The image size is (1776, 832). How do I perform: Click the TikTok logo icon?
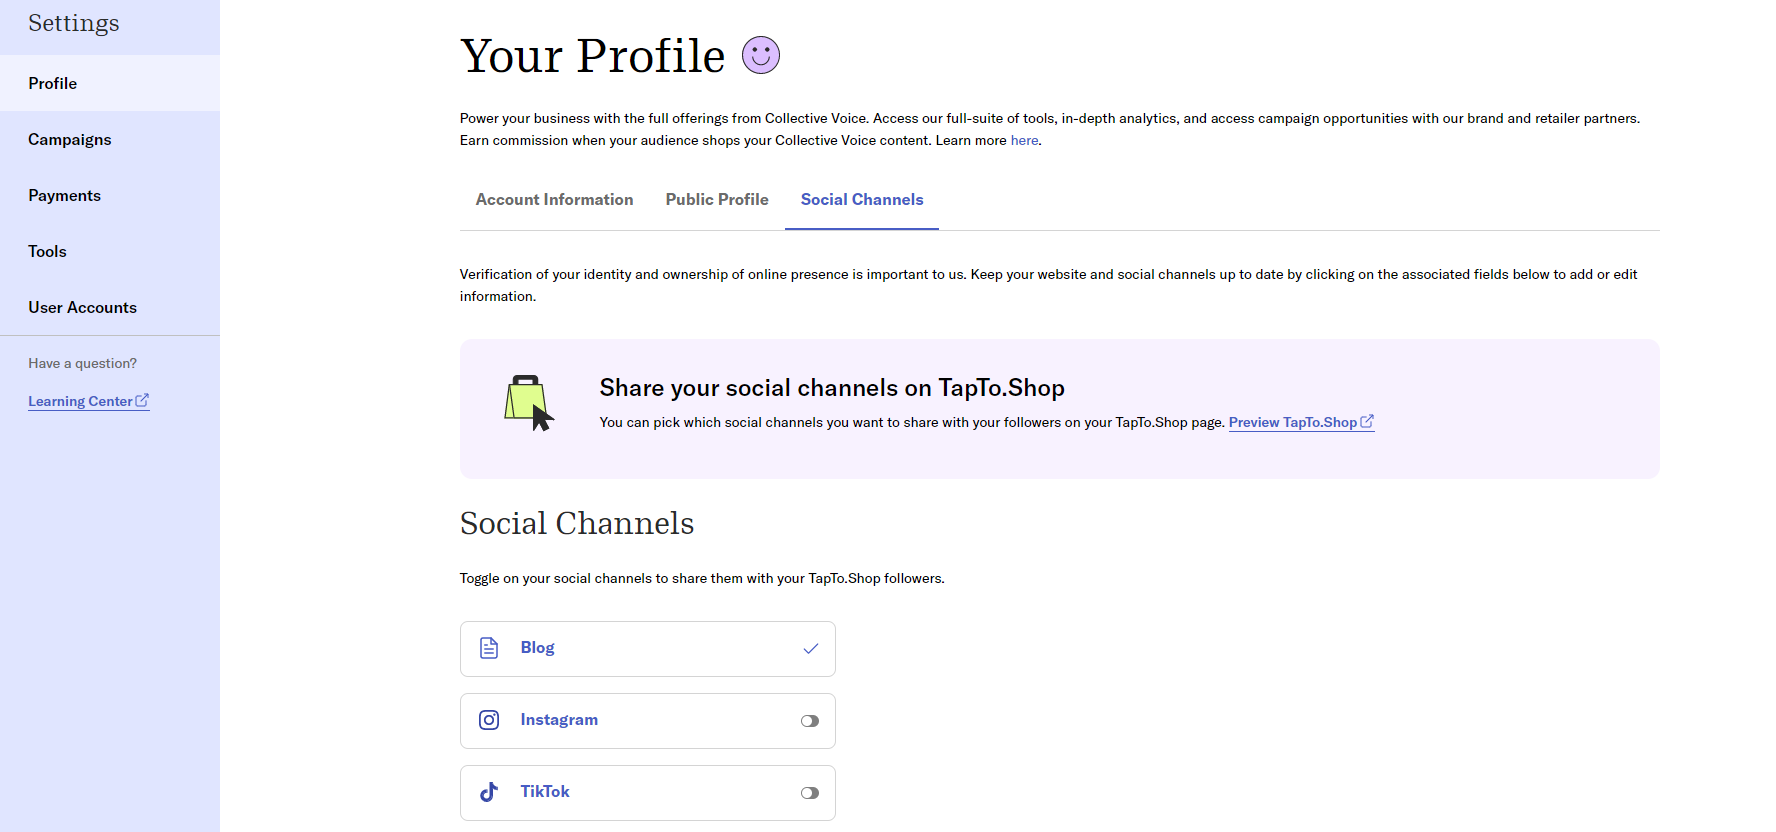pyautogui.click(x=489, y=792)
